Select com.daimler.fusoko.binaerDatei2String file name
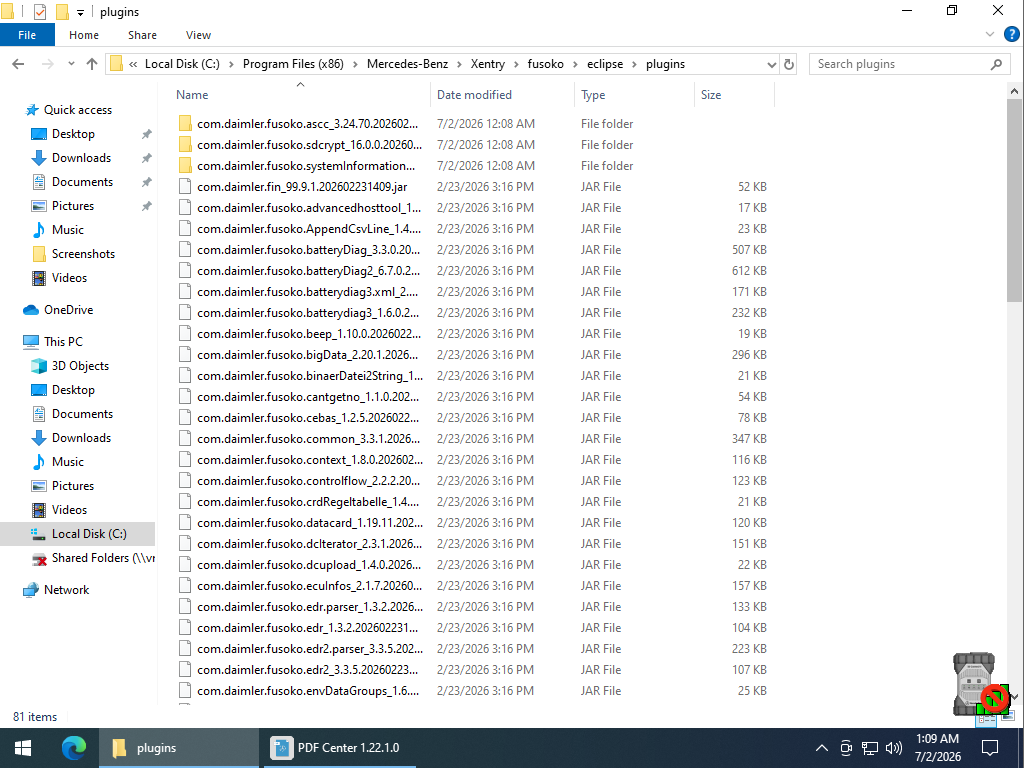1024x768 pixels. [x=310, y=376]
